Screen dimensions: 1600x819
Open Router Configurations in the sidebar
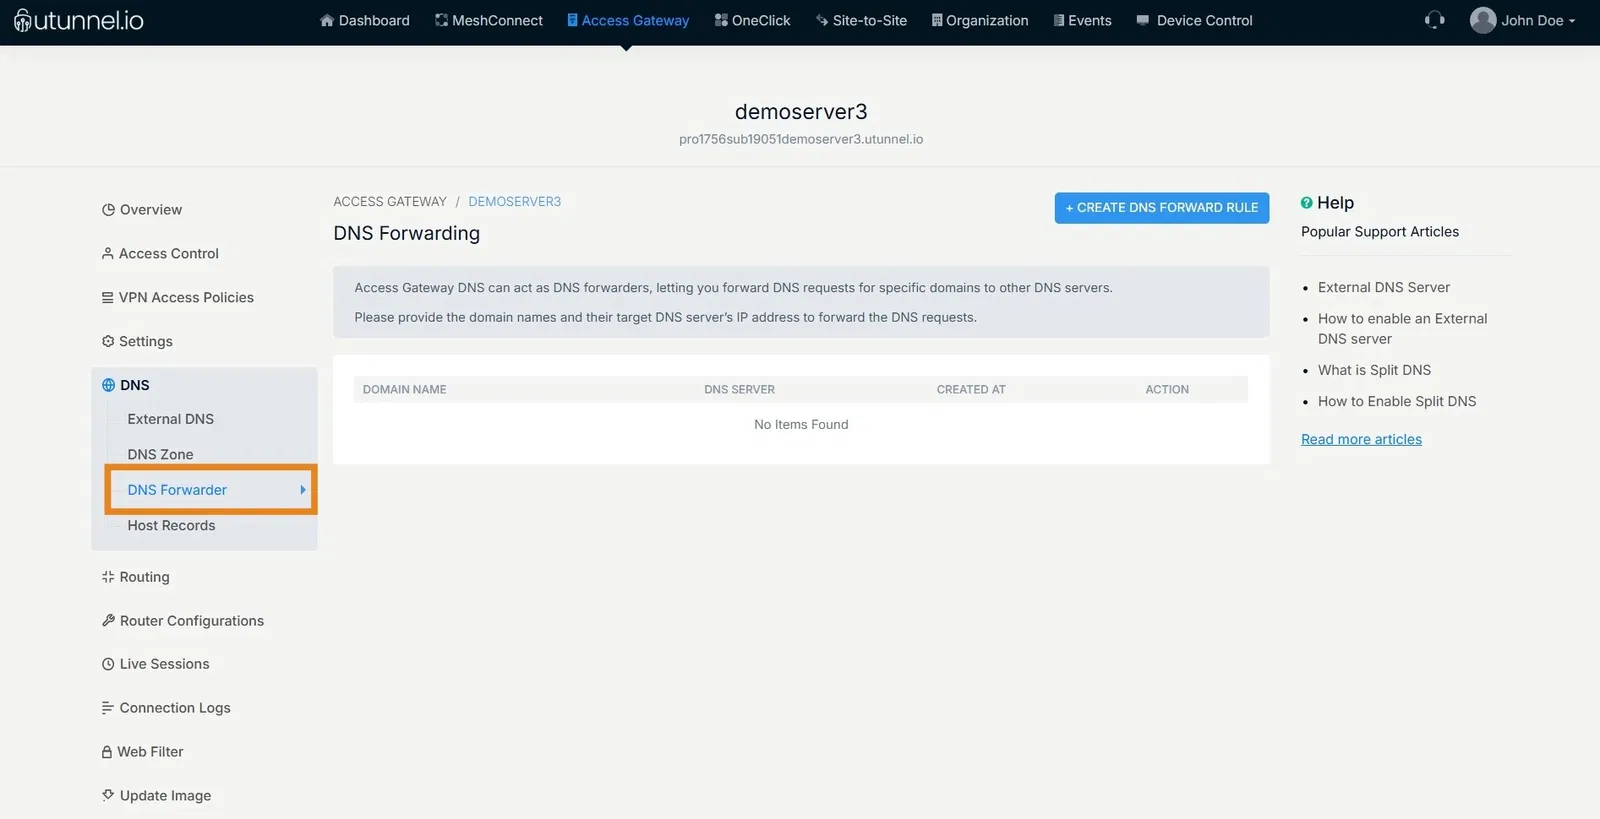click(183, 621)
